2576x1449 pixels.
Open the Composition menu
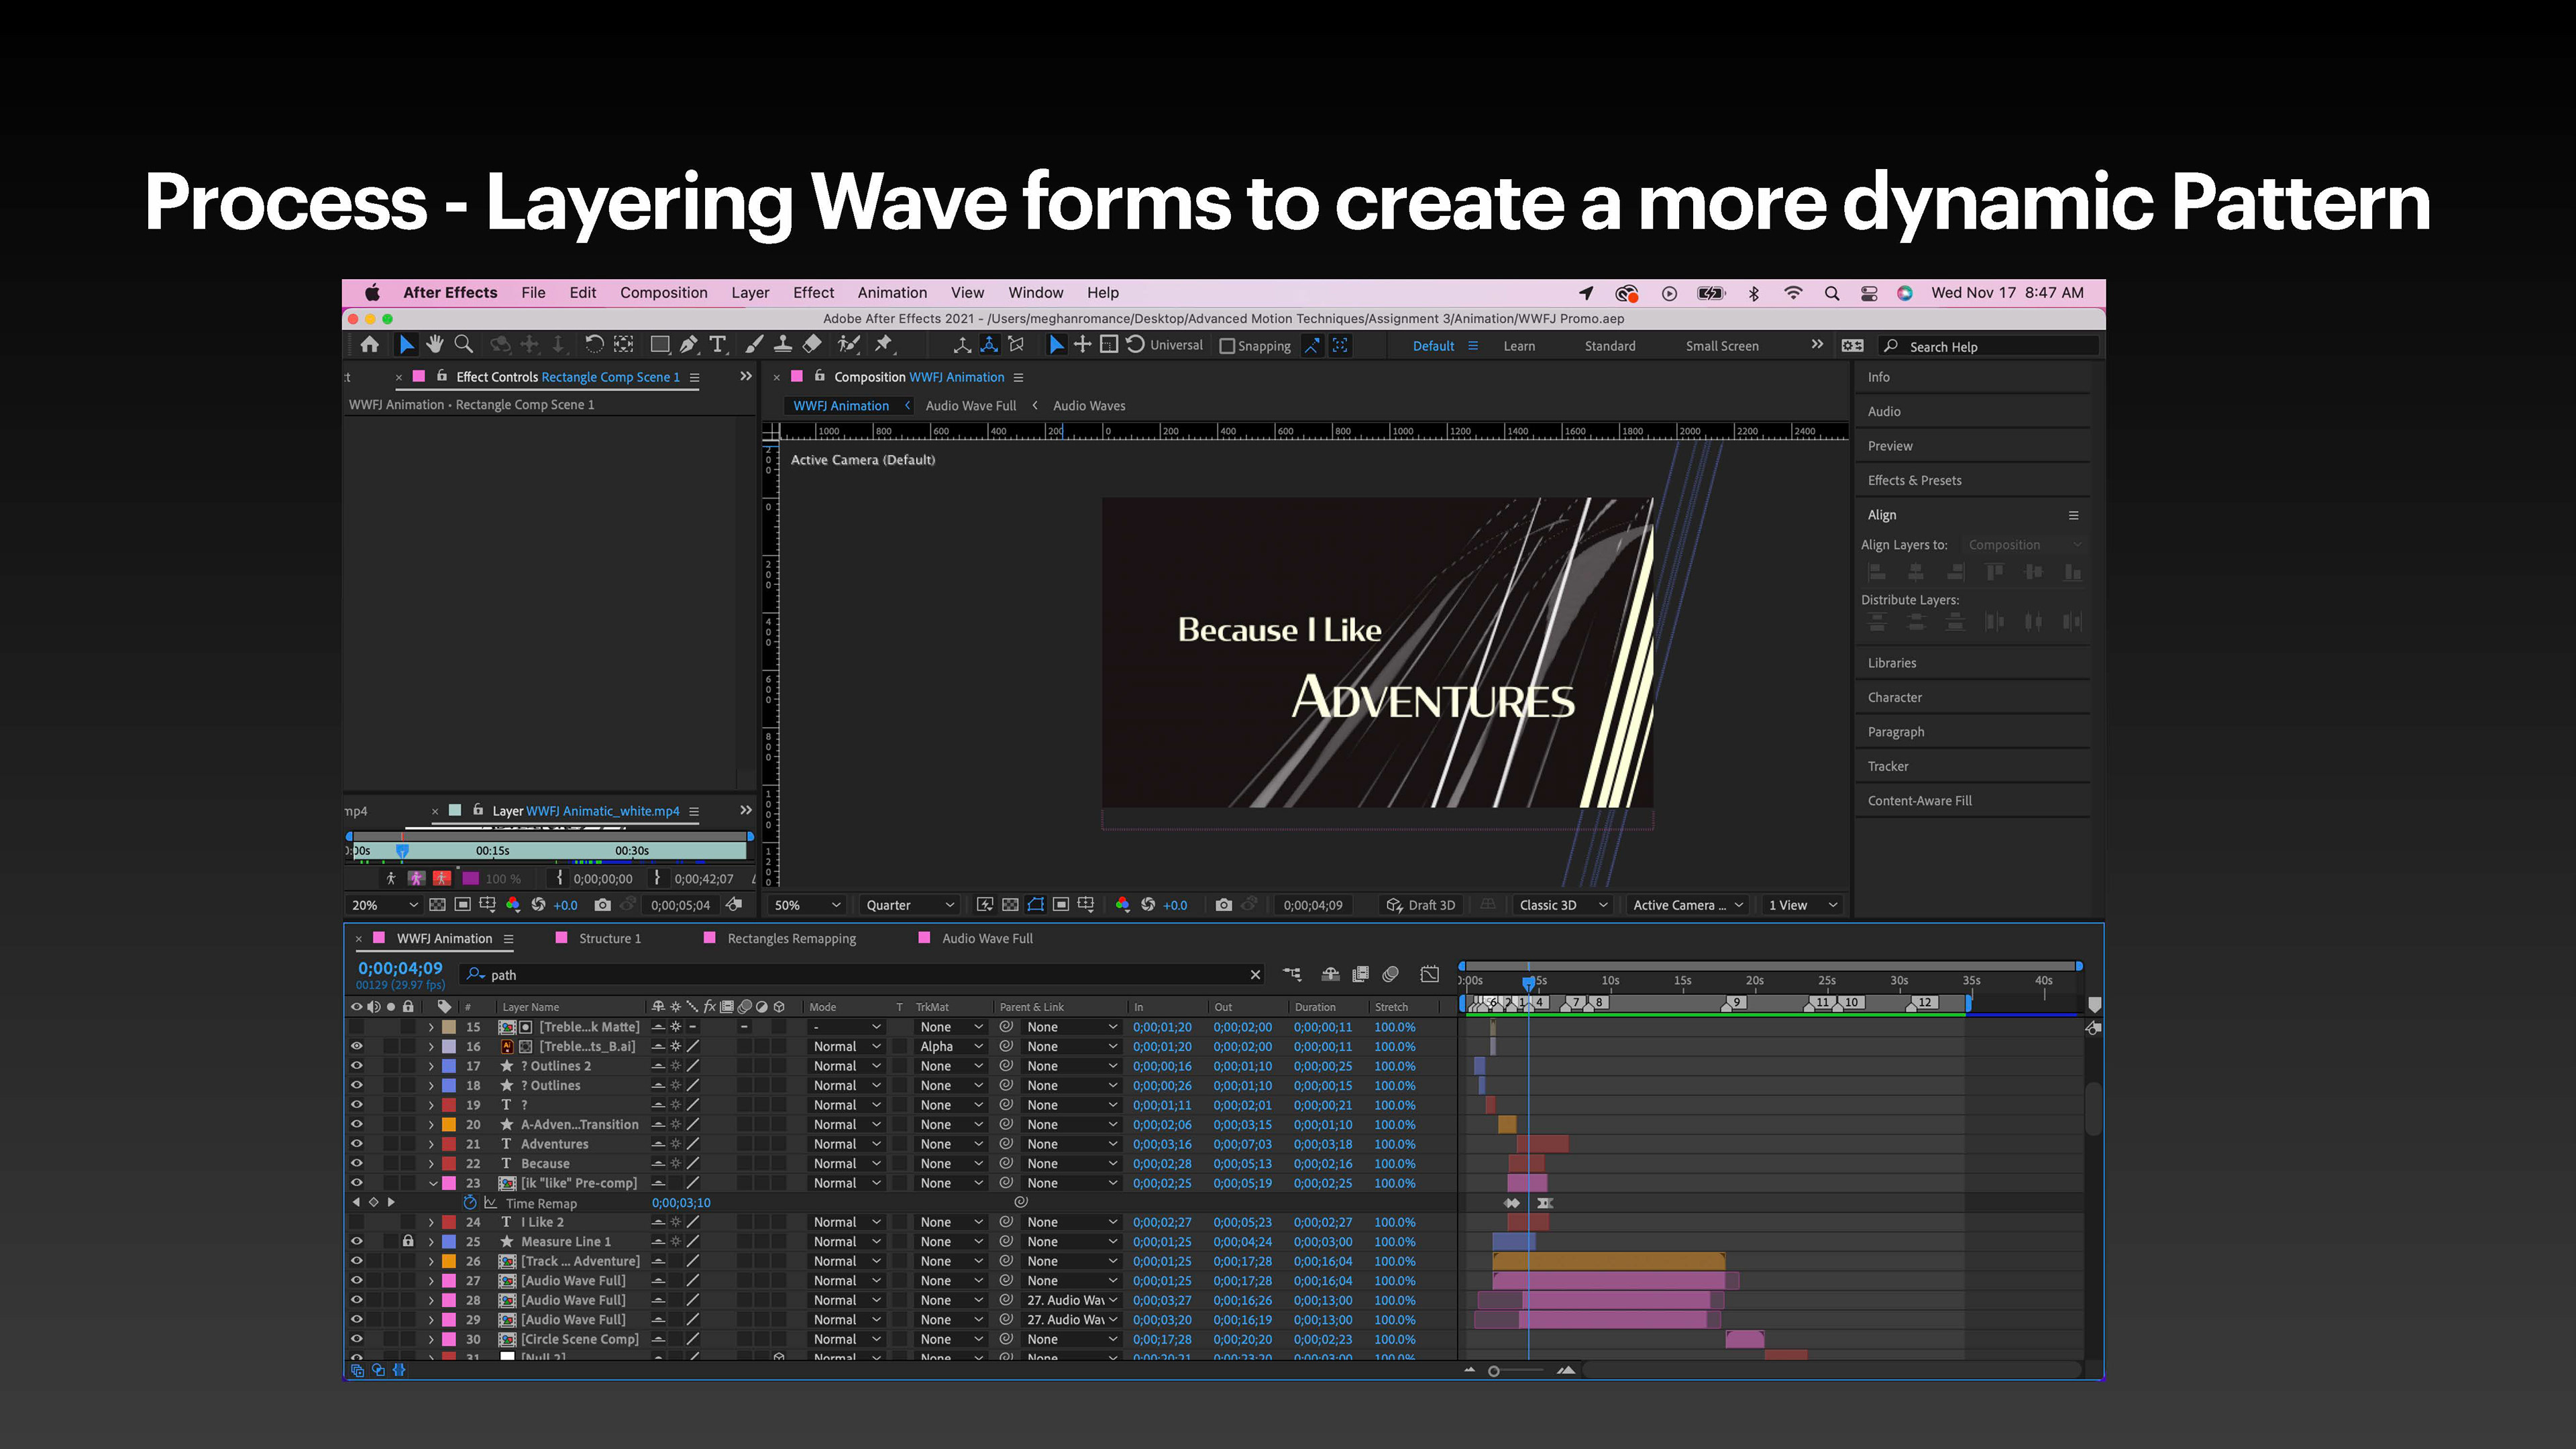[663, 293]
